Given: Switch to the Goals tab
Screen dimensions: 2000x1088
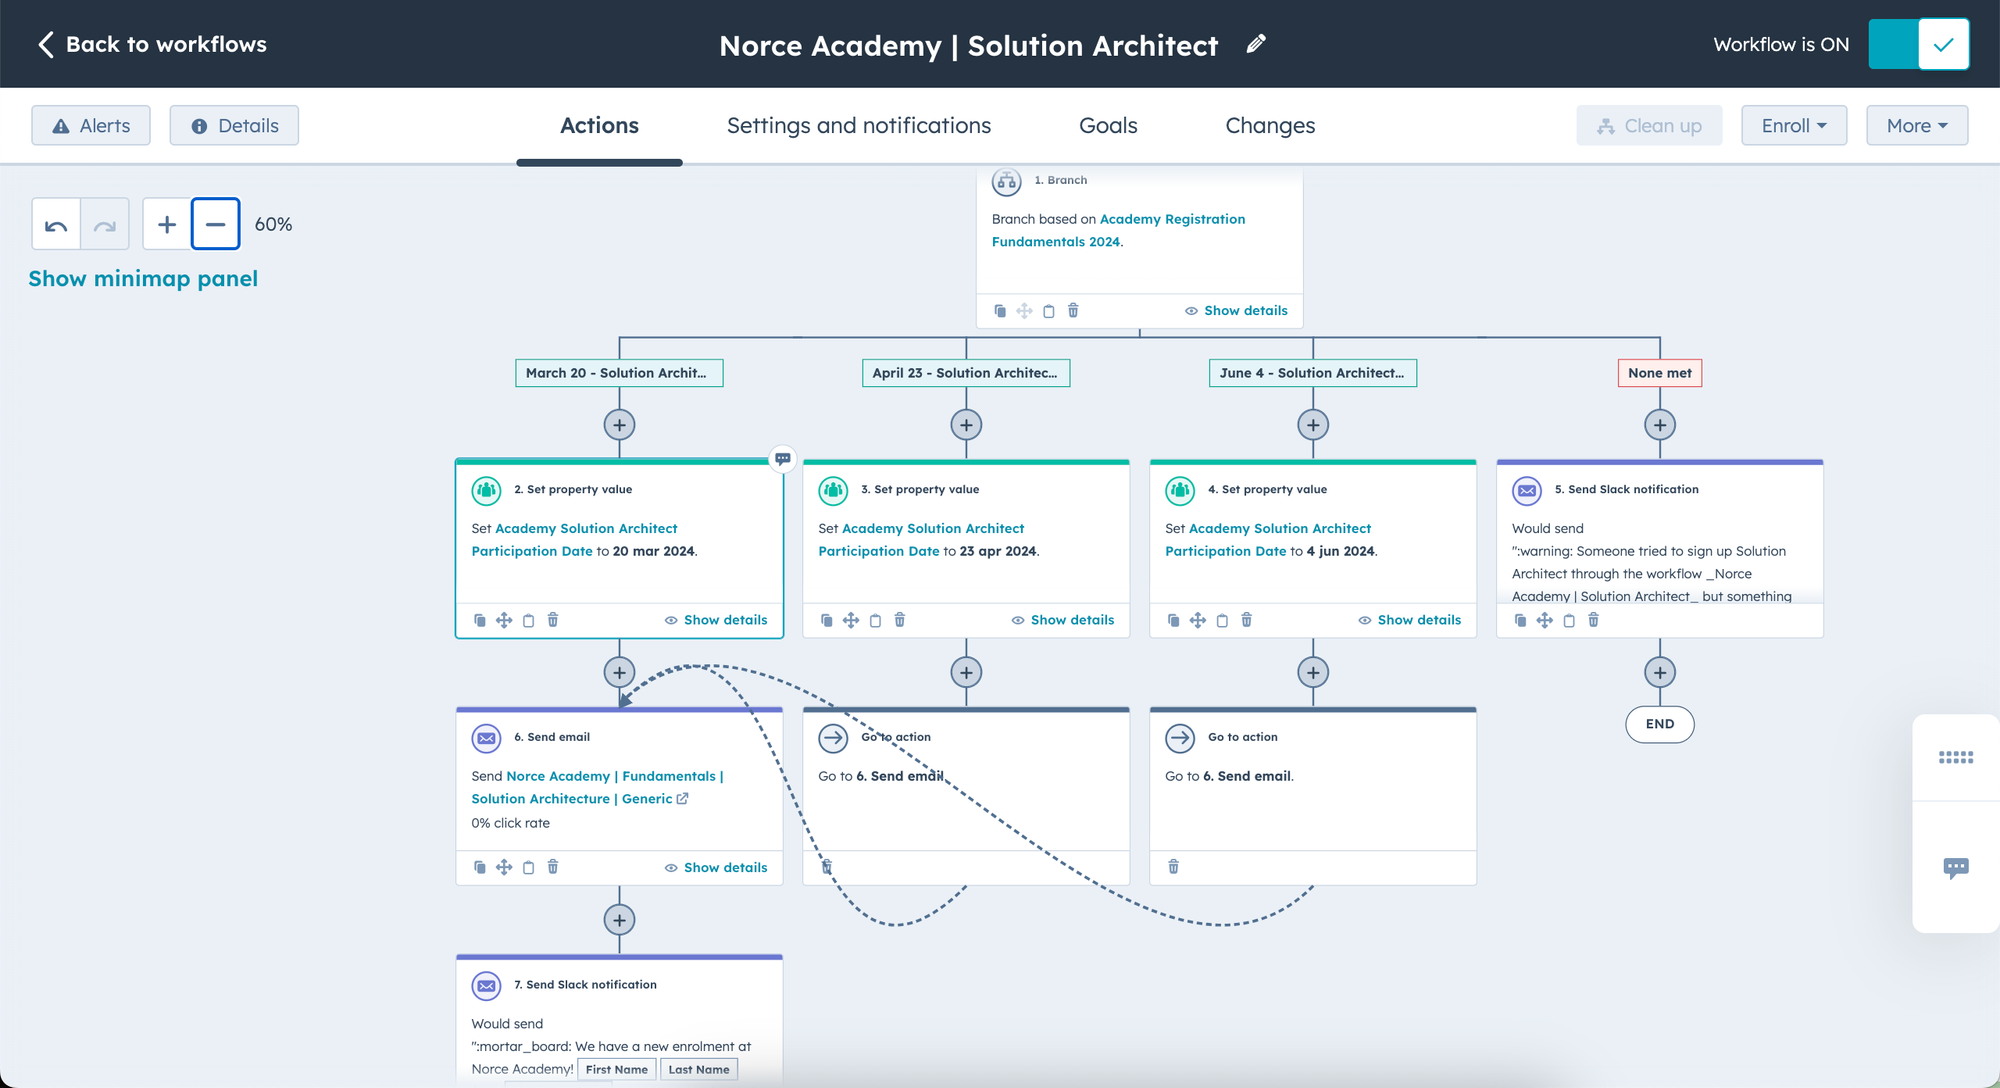Looking at the screenshot, I should [x=1107, y=125].
